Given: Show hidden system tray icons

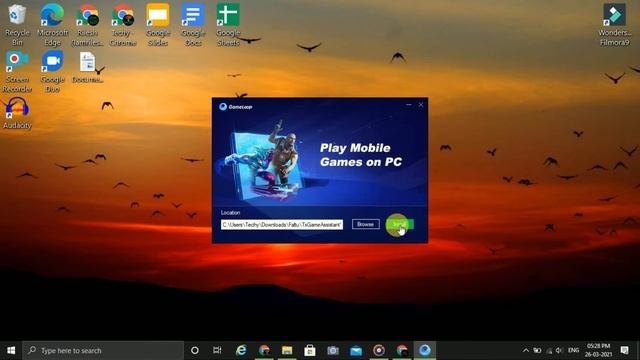Looking at the screenshot, I should (526, 350).
